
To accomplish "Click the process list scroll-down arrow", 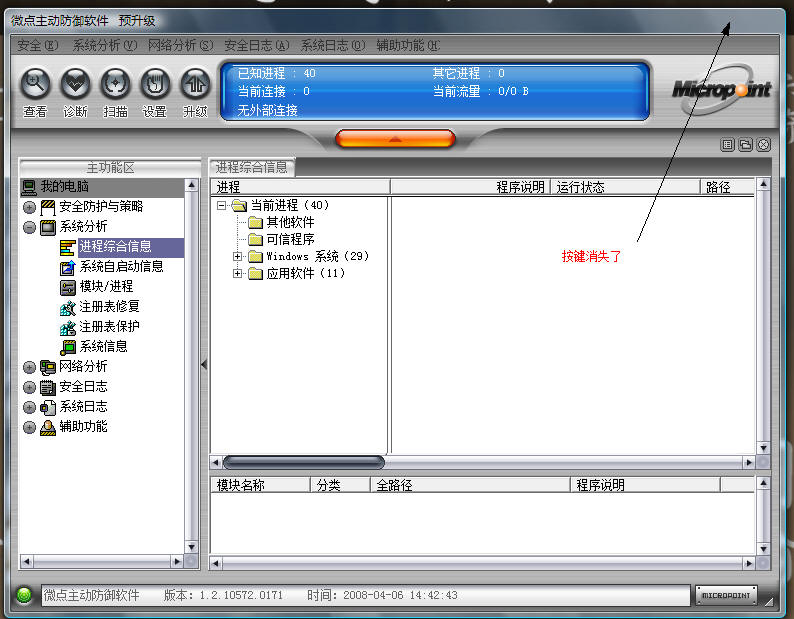I will click(x=763, y=448).
